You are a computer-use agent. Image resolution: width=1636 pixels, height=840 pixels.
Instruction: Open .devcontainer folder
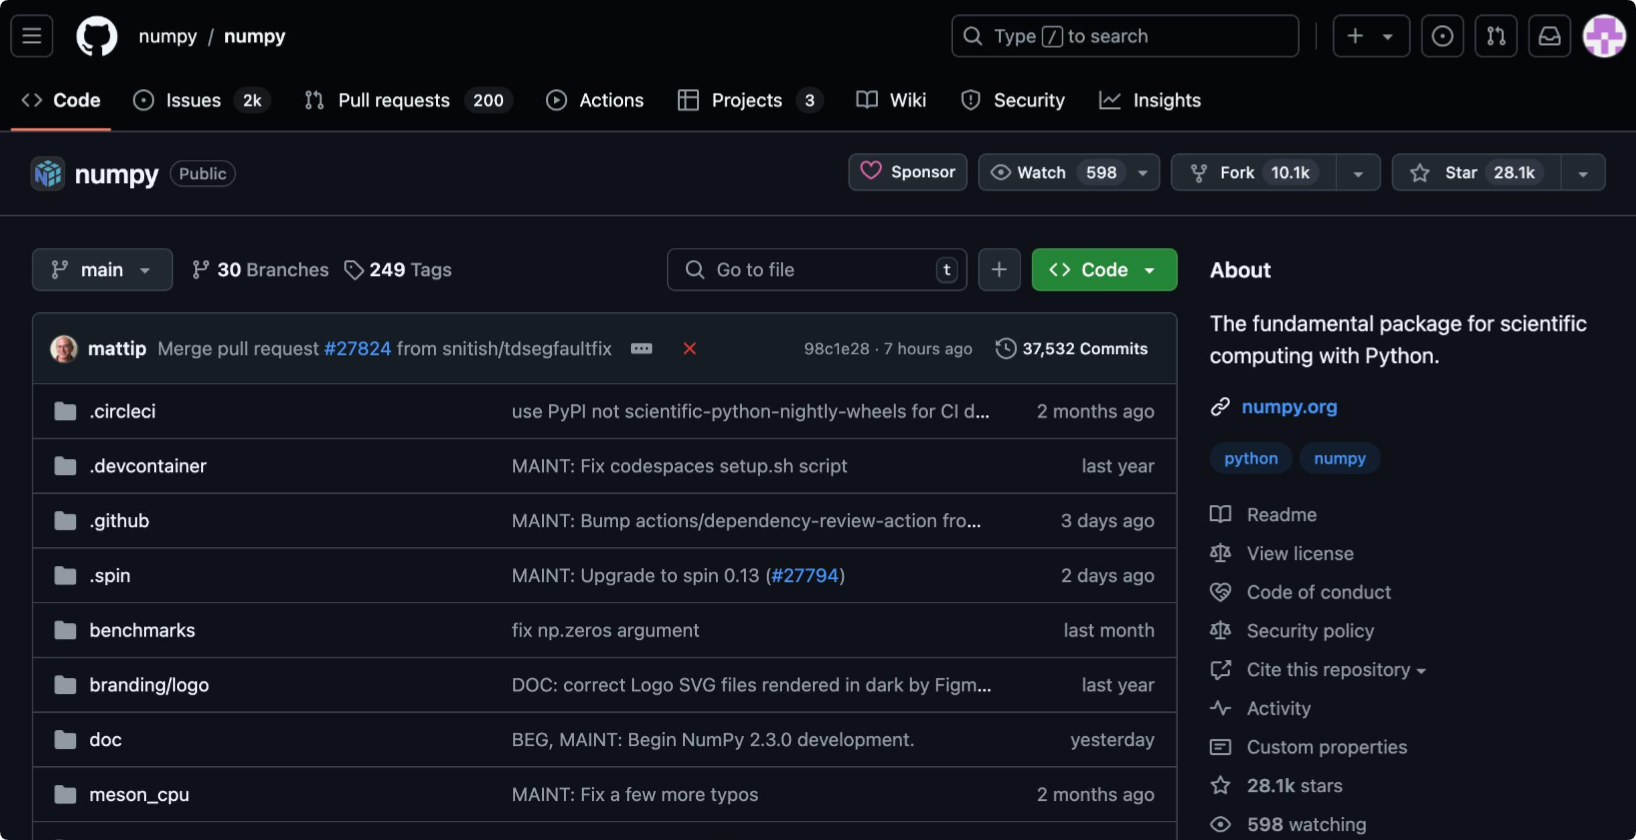point(148,466)
